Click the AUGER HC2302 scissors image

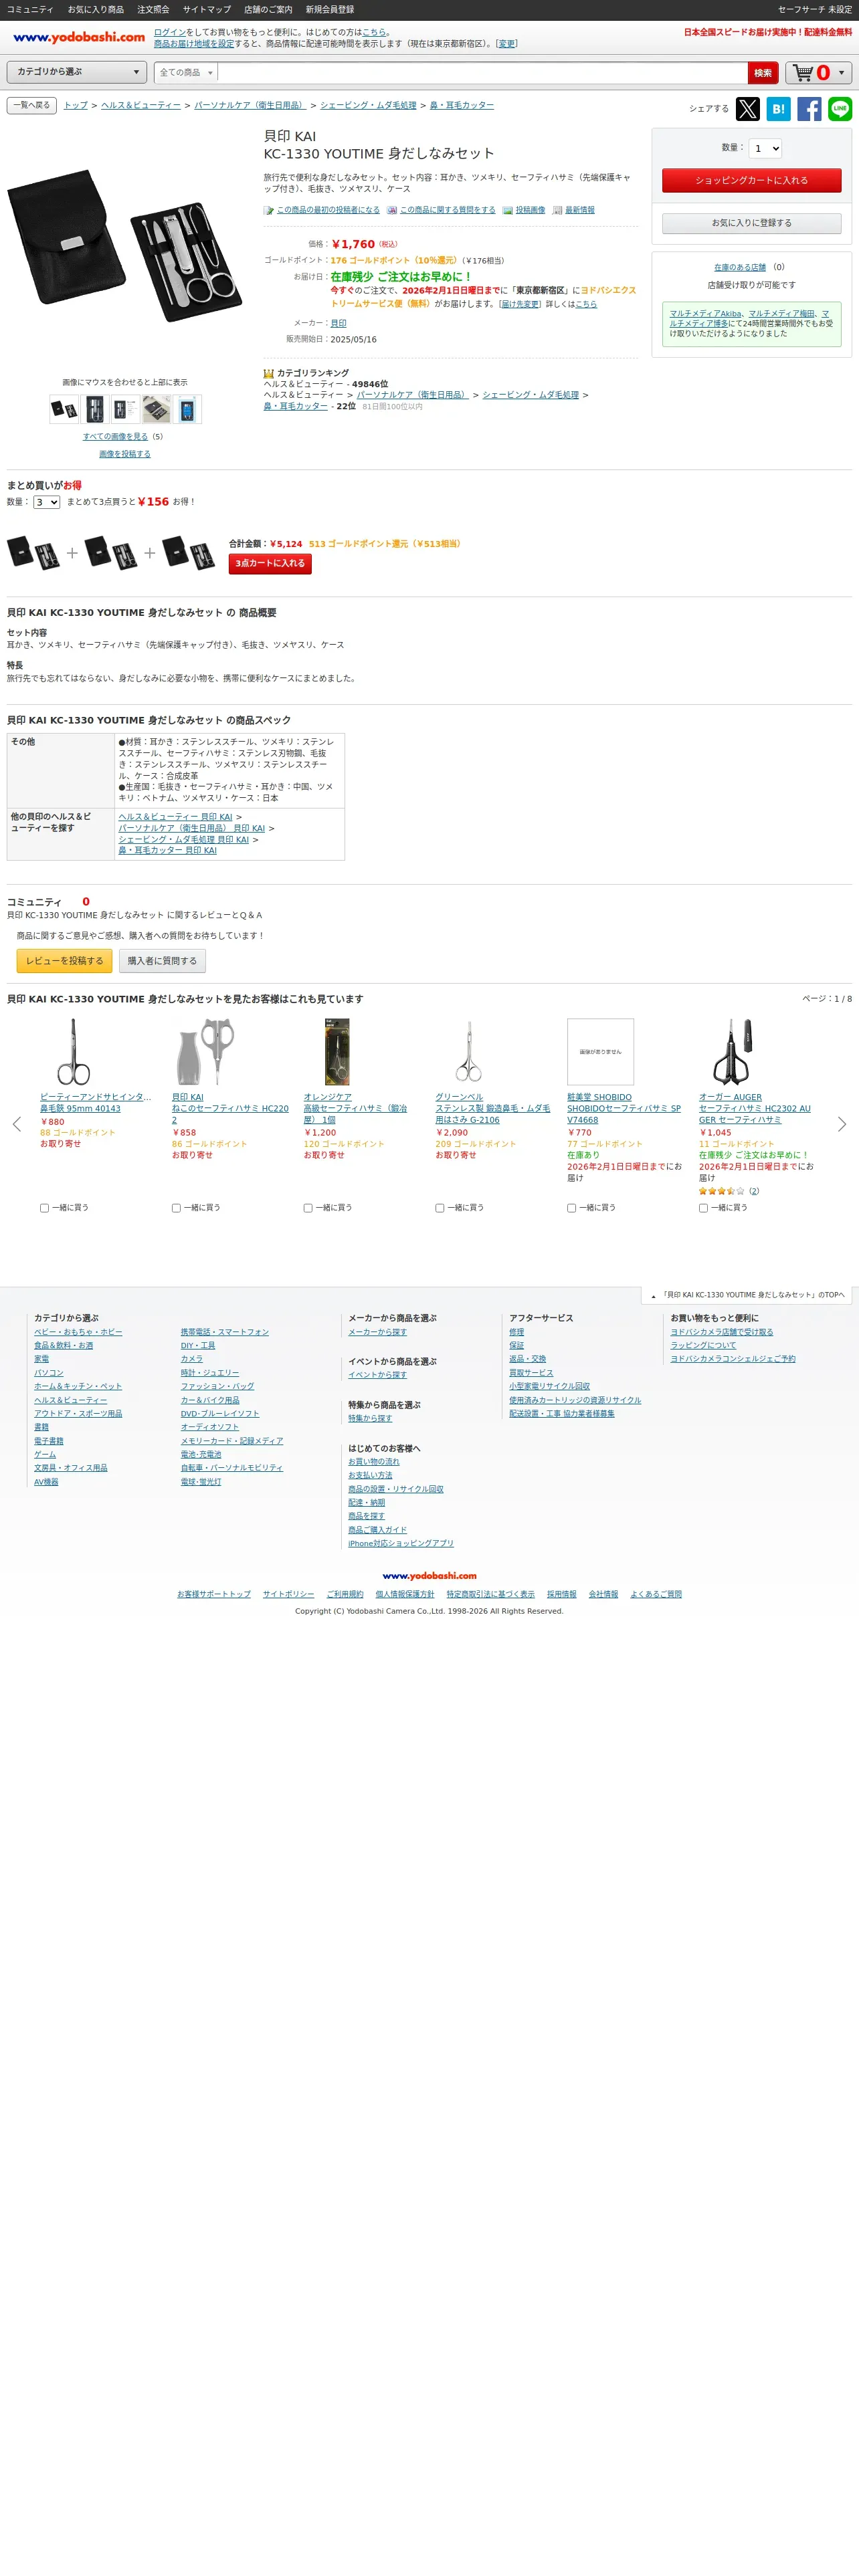pyautogui.click(x=732, y=1052)
